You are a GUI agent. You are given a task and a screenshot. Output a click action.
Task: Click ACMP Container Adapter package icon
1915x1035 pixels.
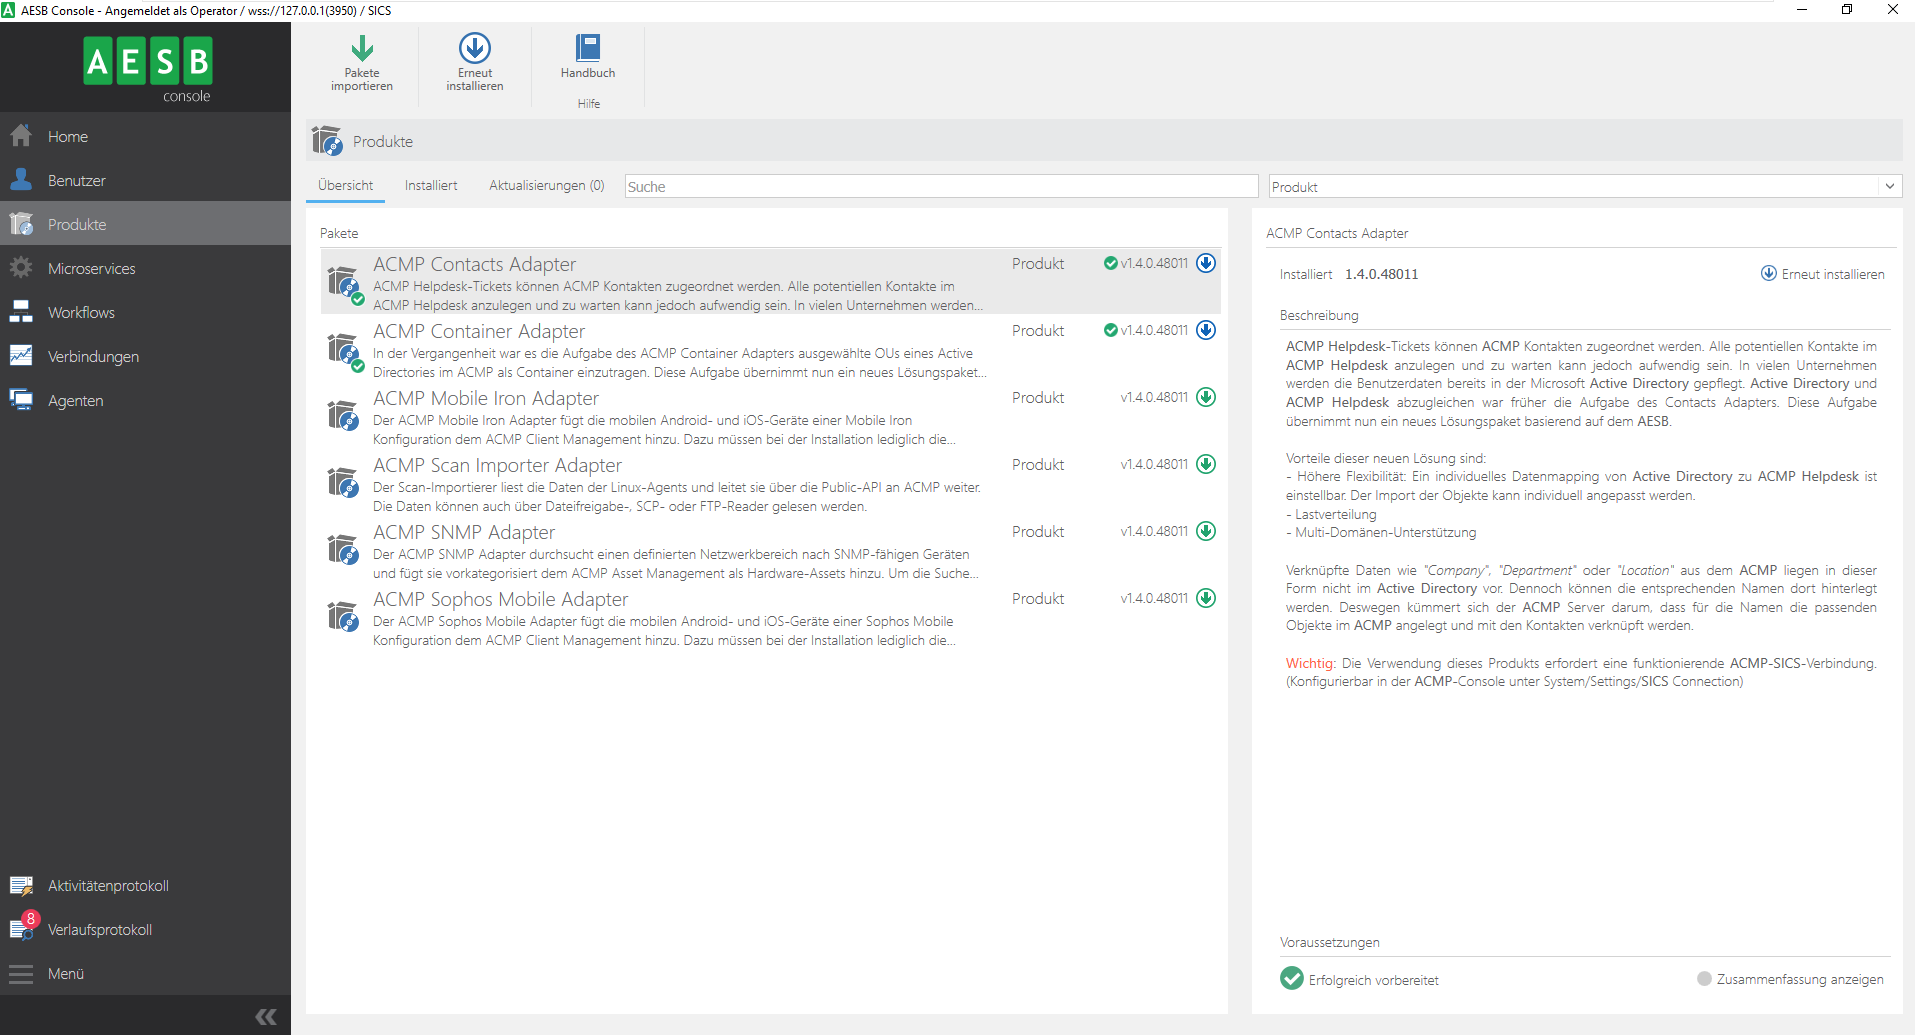[344, 350]
